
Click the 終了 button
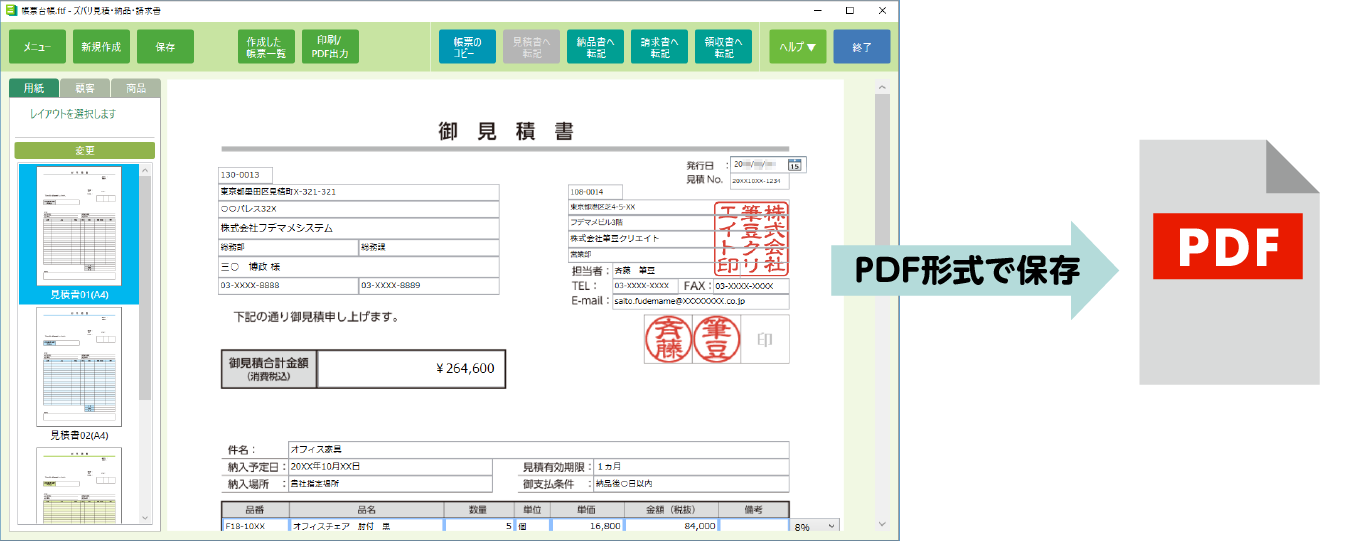[861, 47]
